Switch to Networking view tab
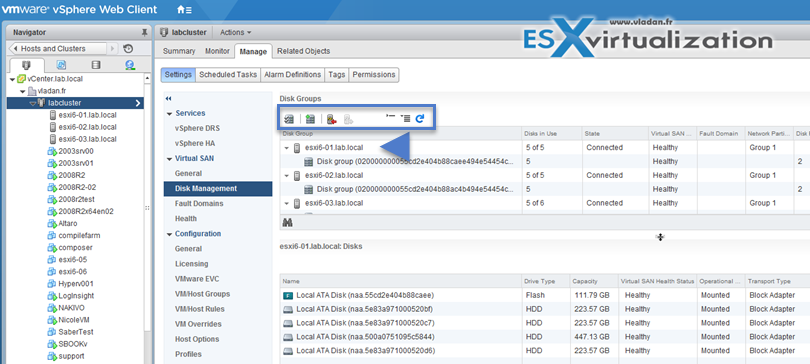The width and height of the screenshot is (810, 364). 130,65
